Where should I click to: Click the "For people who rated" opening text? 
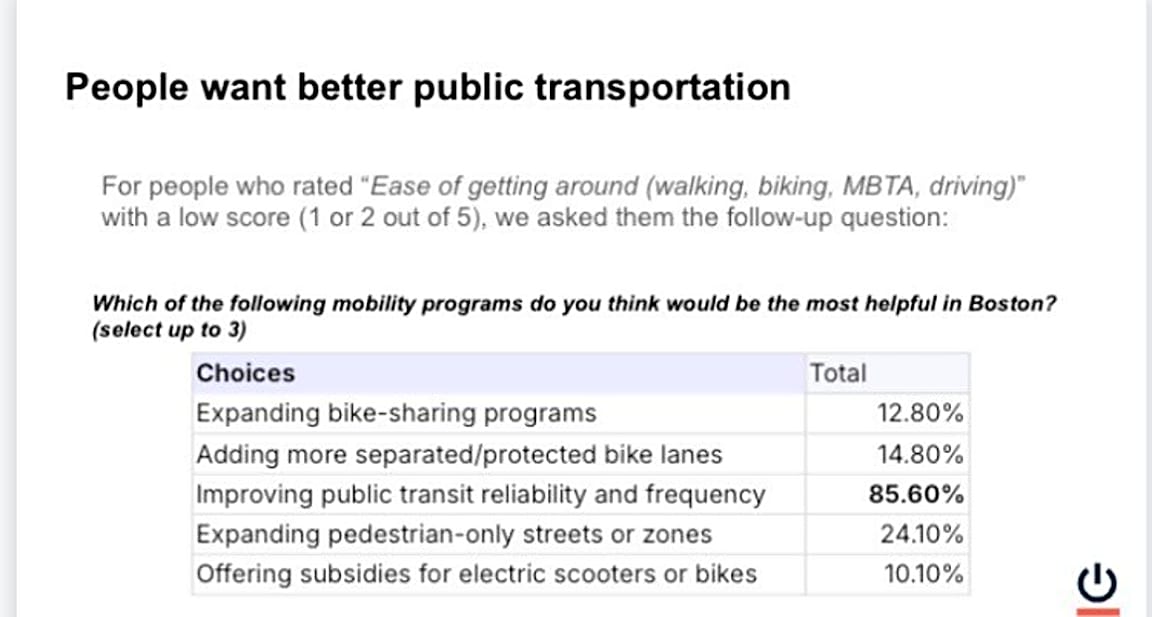click(227, 187)
